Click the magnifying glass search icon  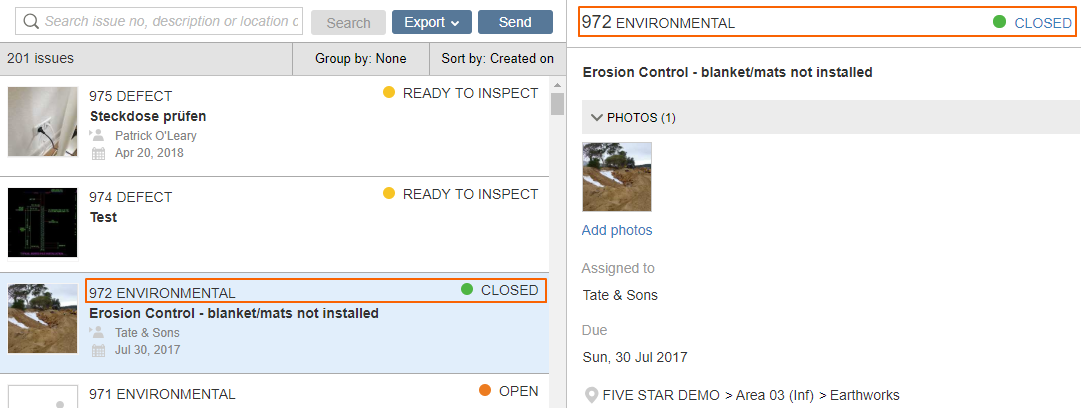tap(30, 21)
